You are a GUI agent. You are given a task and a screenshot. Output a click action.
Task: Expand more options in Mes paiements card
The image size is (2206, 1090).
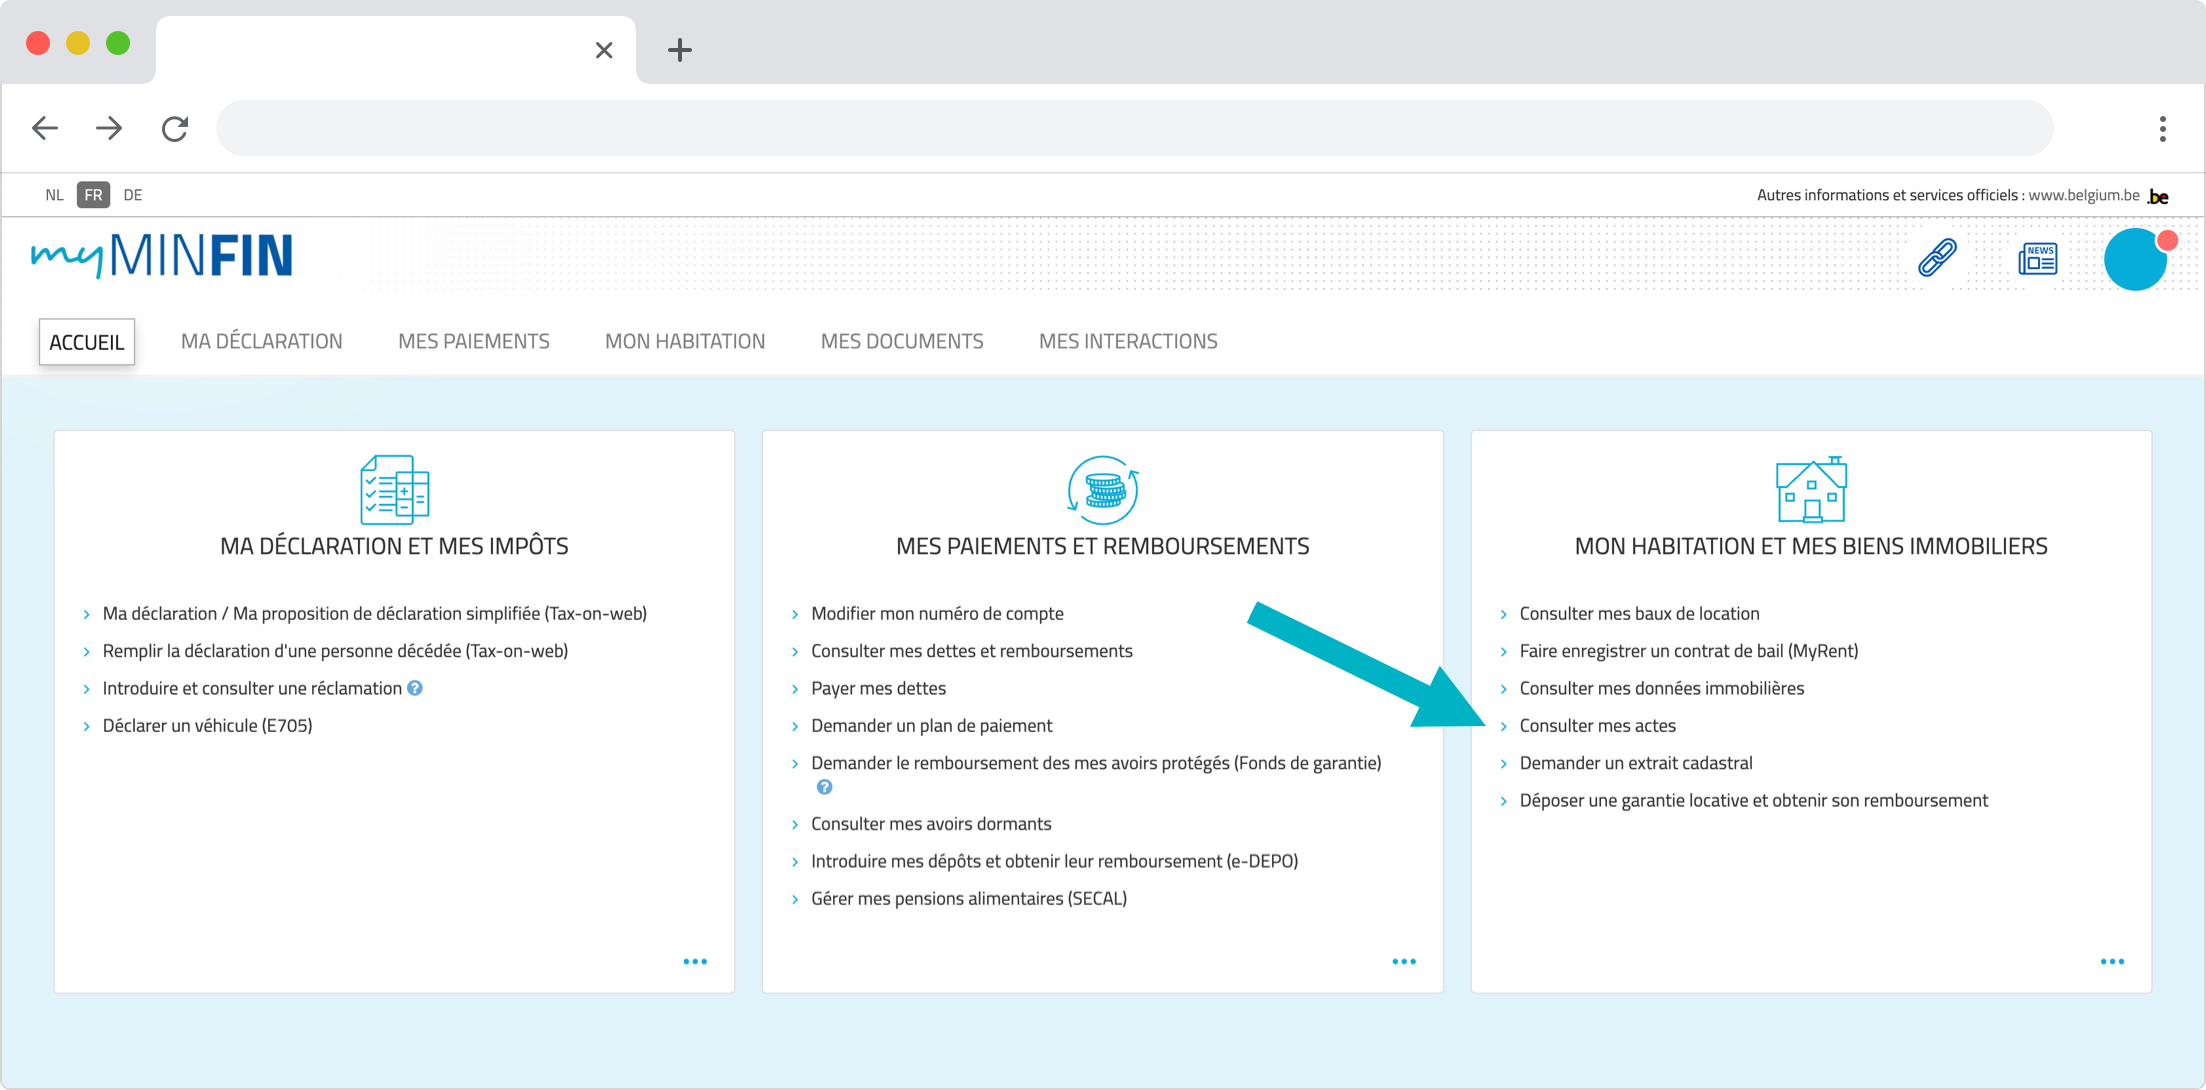click(1404, 962)
